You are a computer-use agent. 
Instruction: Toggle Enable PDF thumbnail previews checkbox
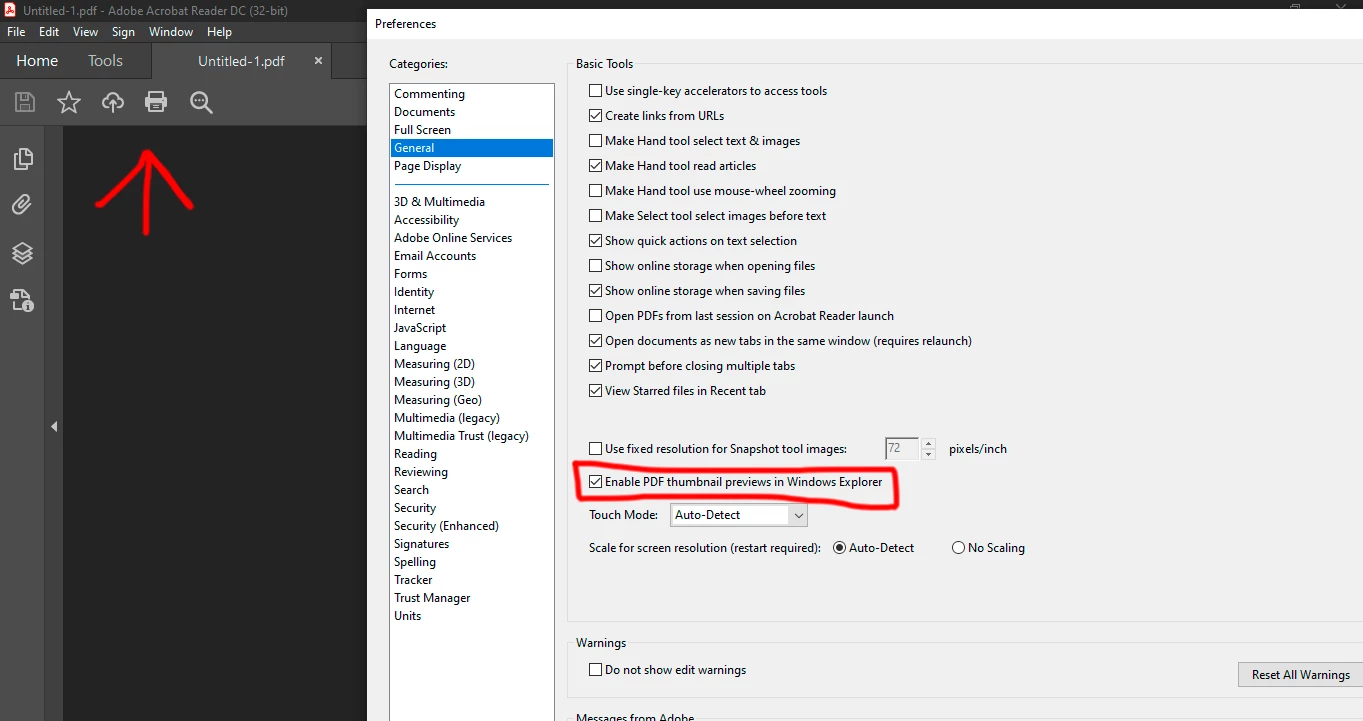pyautogui.click(x=596, y=482)
